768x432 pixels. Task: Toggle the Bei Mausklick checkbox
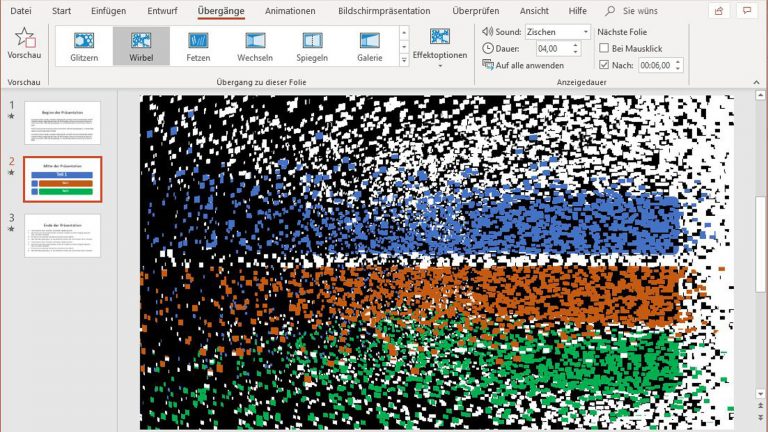pos(603,48)
